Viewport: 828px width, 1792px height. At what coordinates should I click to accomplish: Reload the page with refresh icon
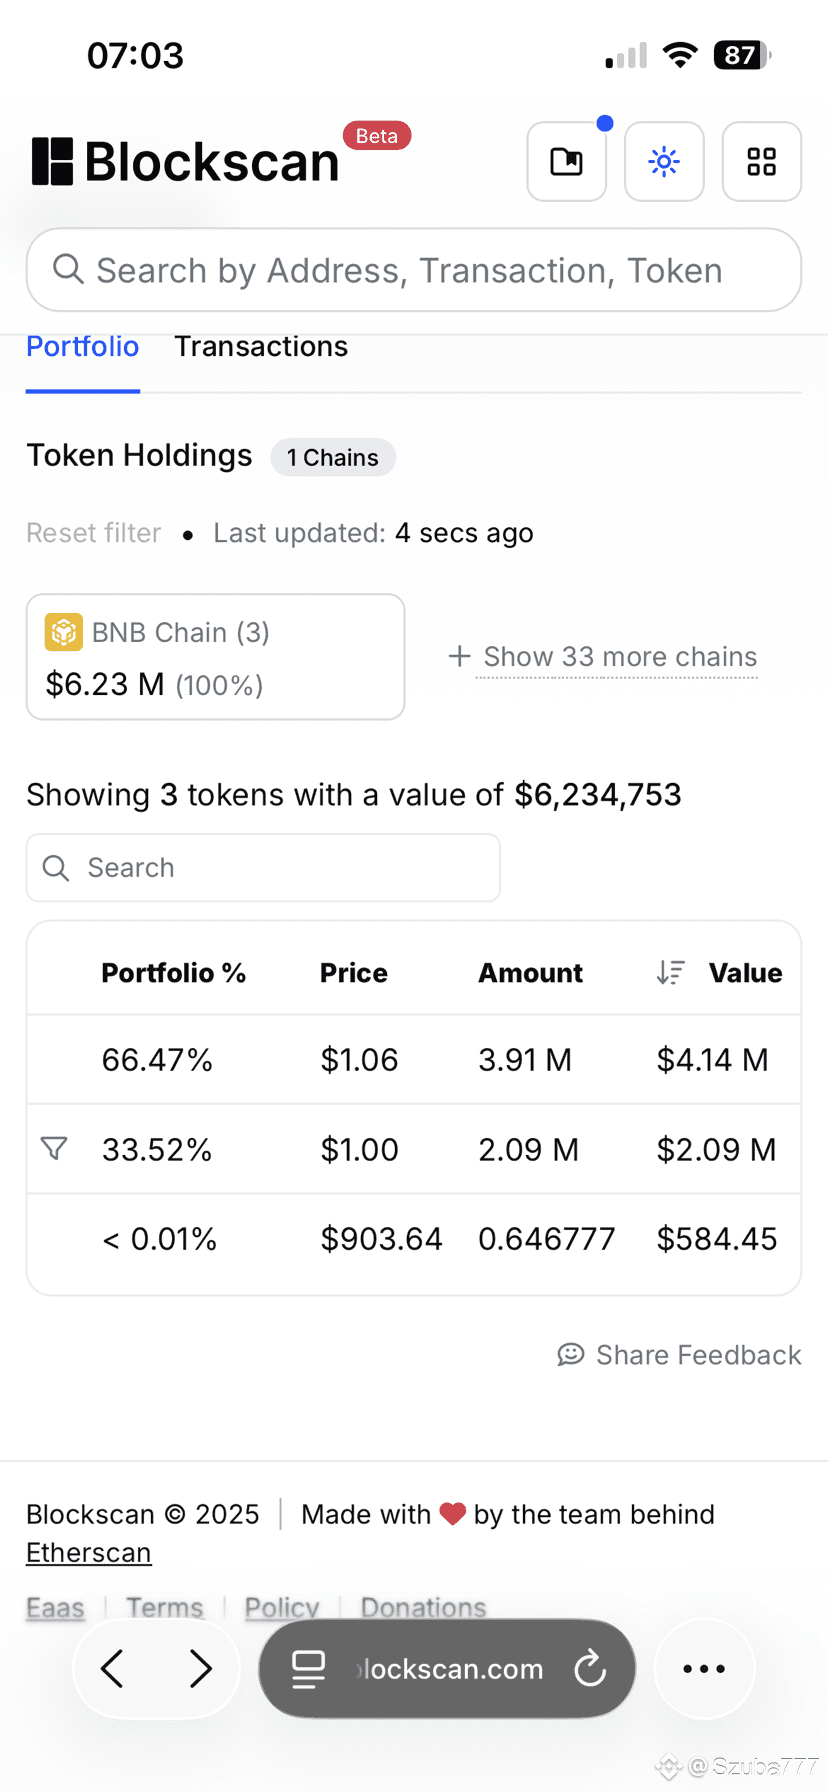(x=590, y=1668)
